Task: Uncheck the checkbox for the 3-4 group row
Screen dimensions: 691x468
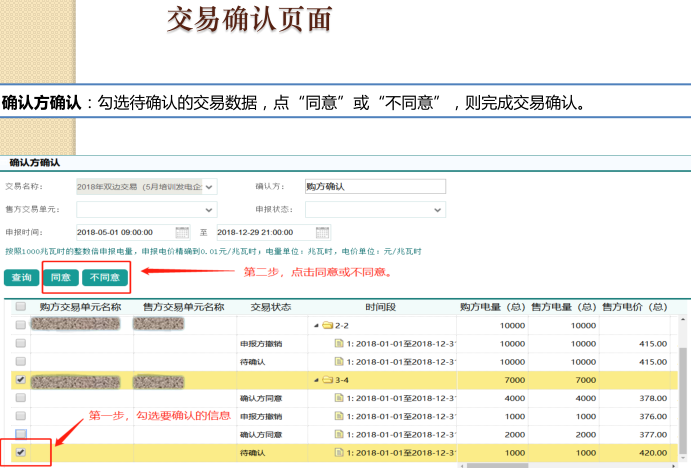Action: (20, 380)
